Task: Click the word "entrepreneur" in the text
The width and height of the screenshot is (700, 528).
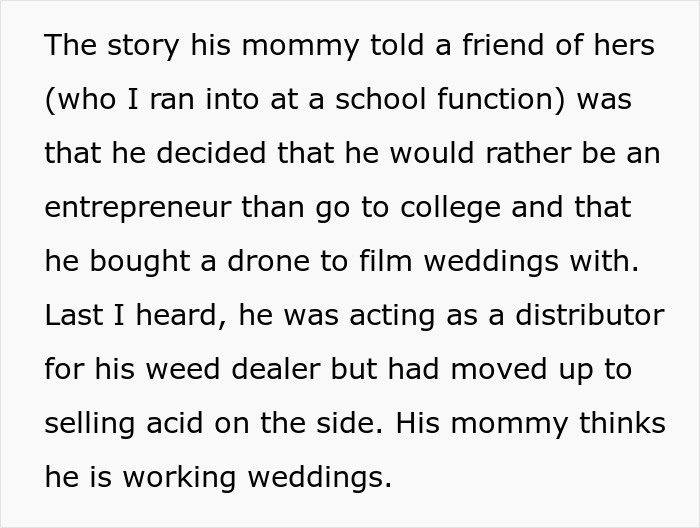Action: pyautogui.click(x=138, y=208)
